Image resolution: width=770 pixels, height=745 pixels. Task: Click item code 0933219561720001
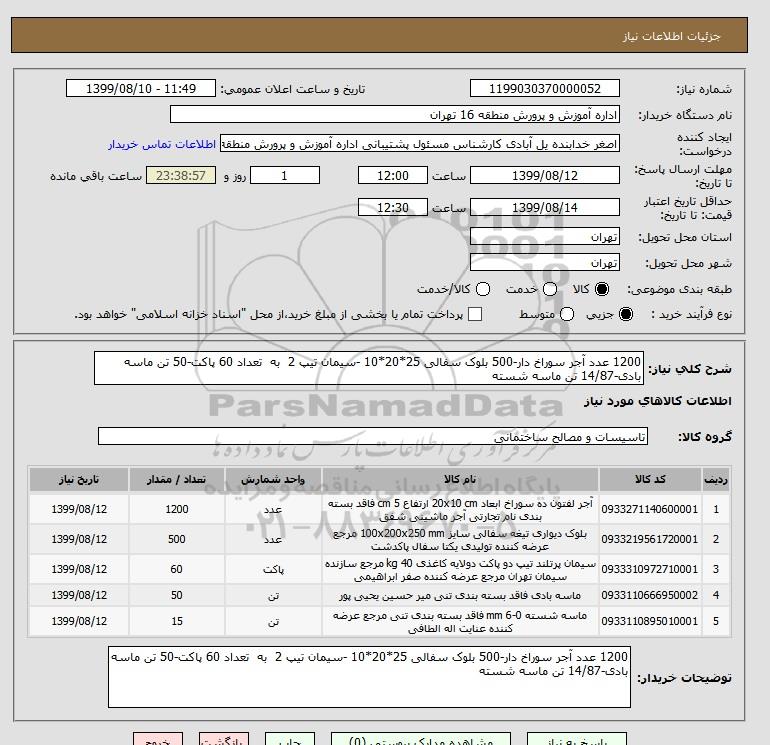coord(650,539)
